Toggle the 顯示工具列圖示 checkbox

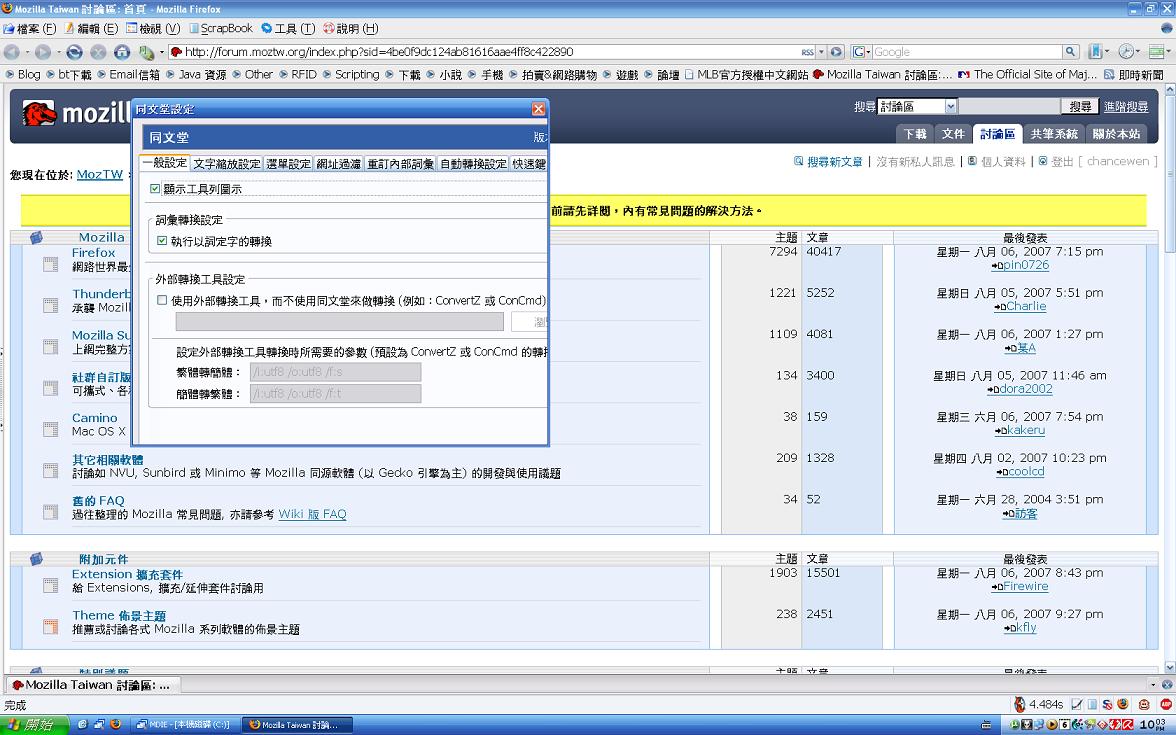pos(155,188)
